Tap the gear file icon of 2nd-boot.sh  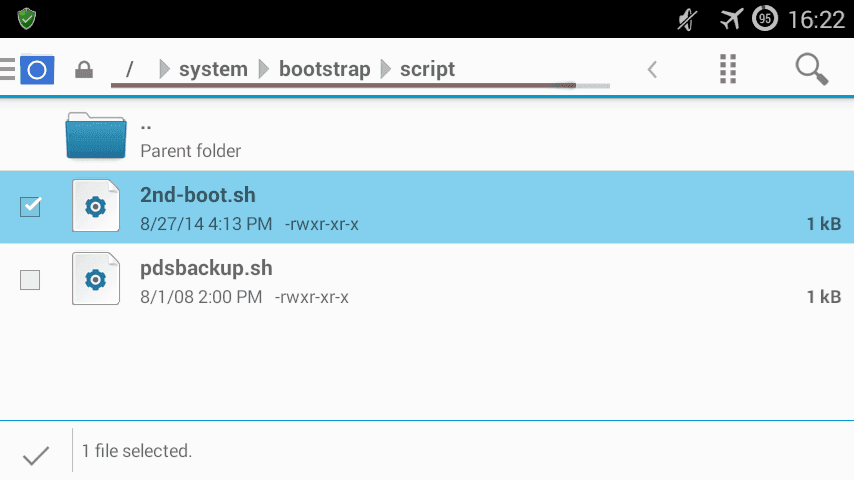(x=96, y=206)
